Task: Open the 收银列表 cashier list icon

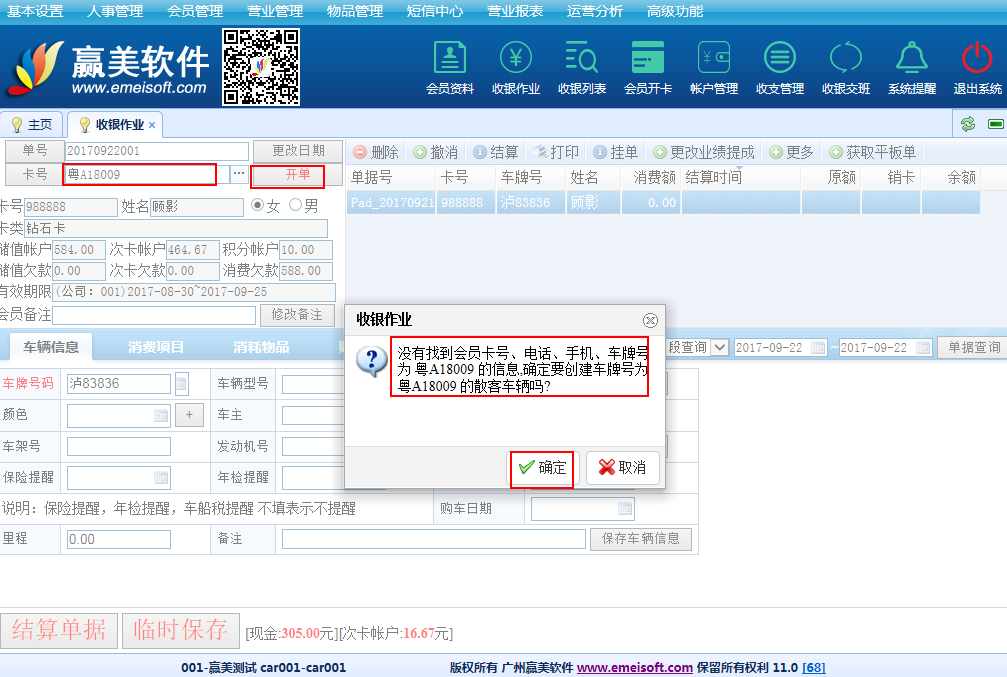Action: (x=582, y=66)
